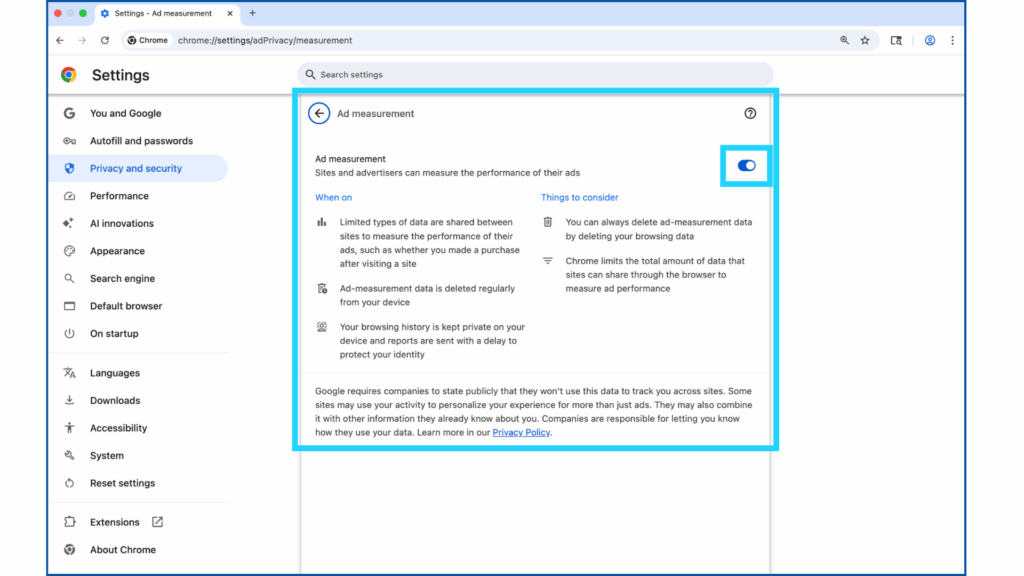Click the browser reload icon

tap(105, 41)
